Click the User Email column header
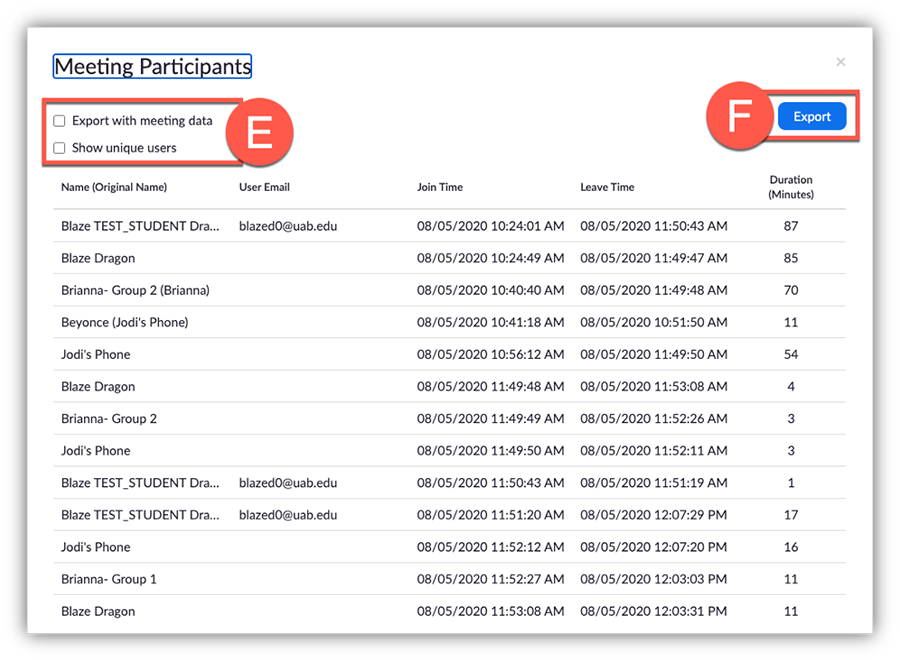The height and width of the screenshot is (660, 900). coord(264,187)
